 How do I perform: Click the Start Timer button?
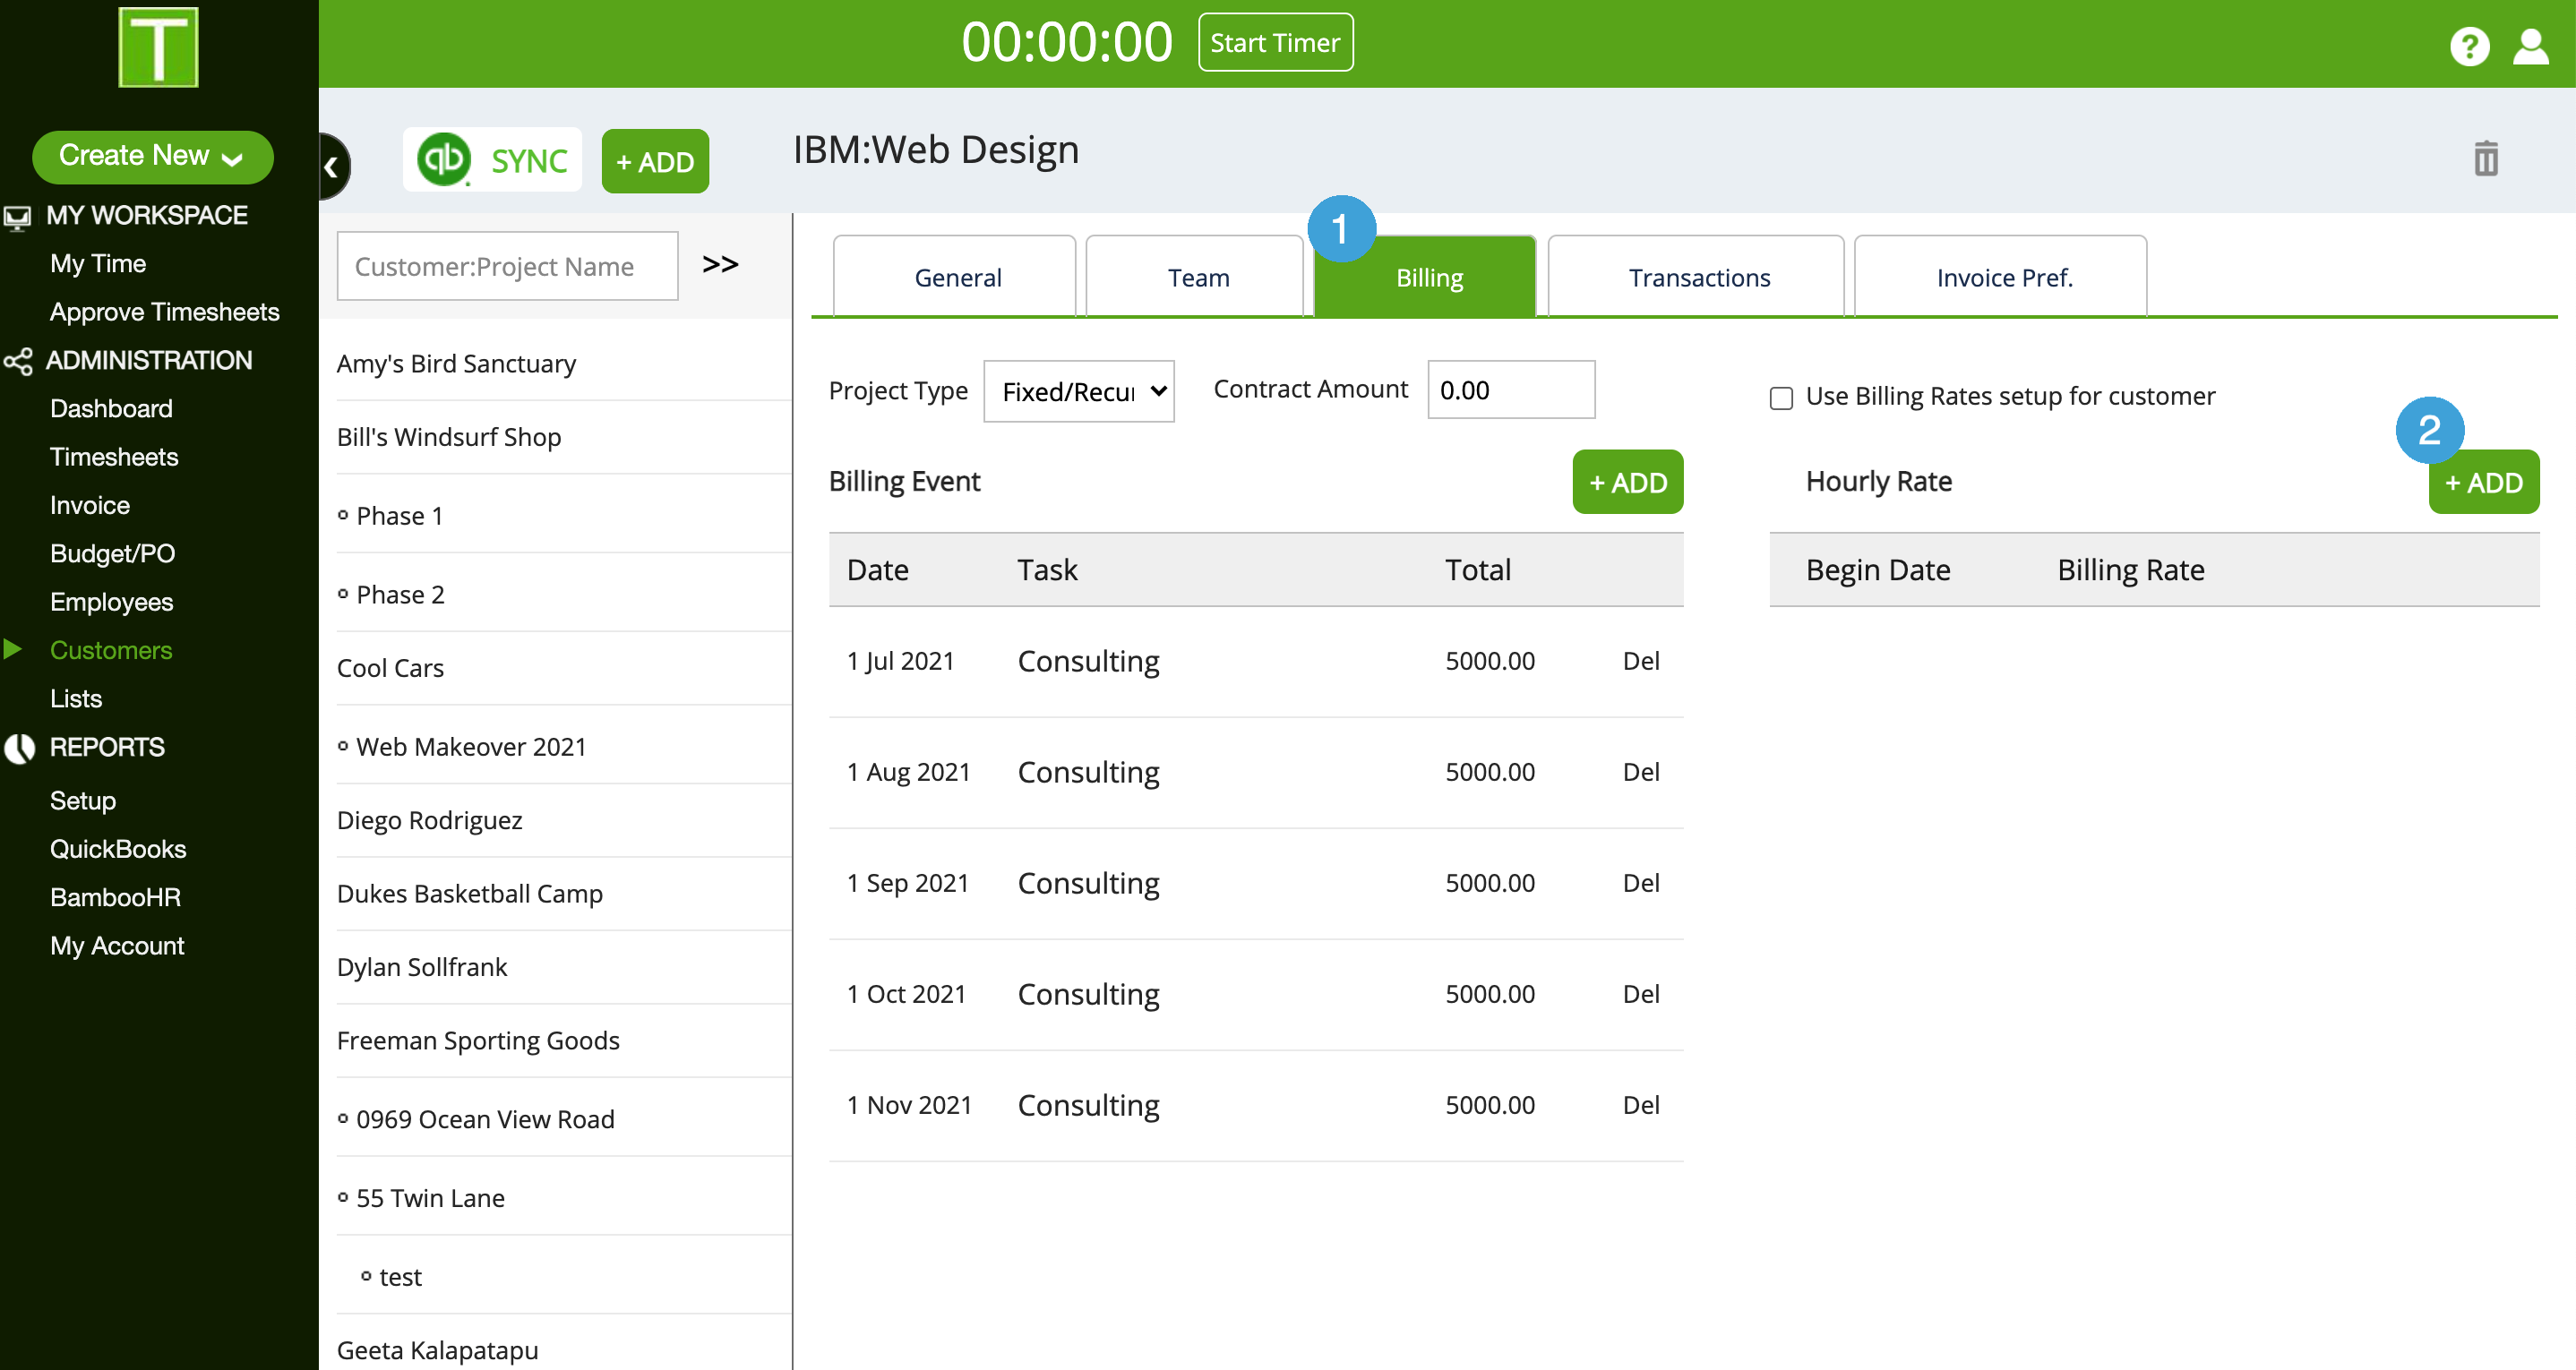click(x=1275, y=43)
